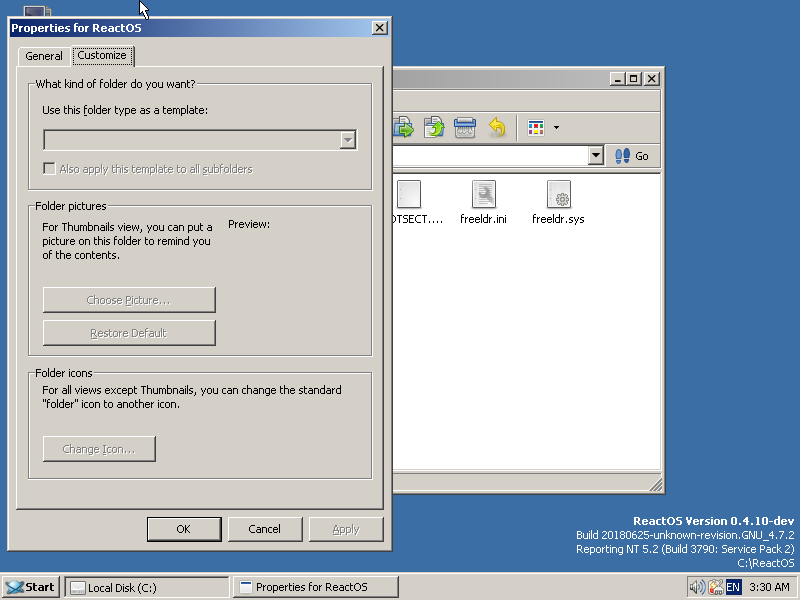
Task: Open the freeldr.sys file icon
Action: [x=557, y=195]
